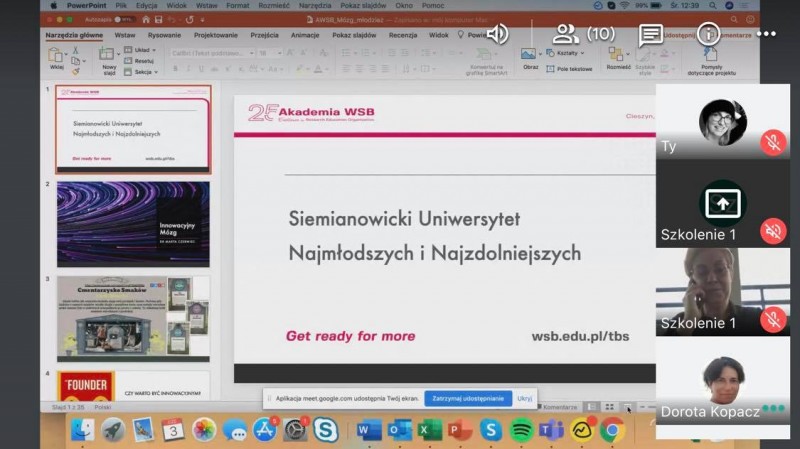Switch to the Animacje ribbon tab

click(x=305, y=35)
